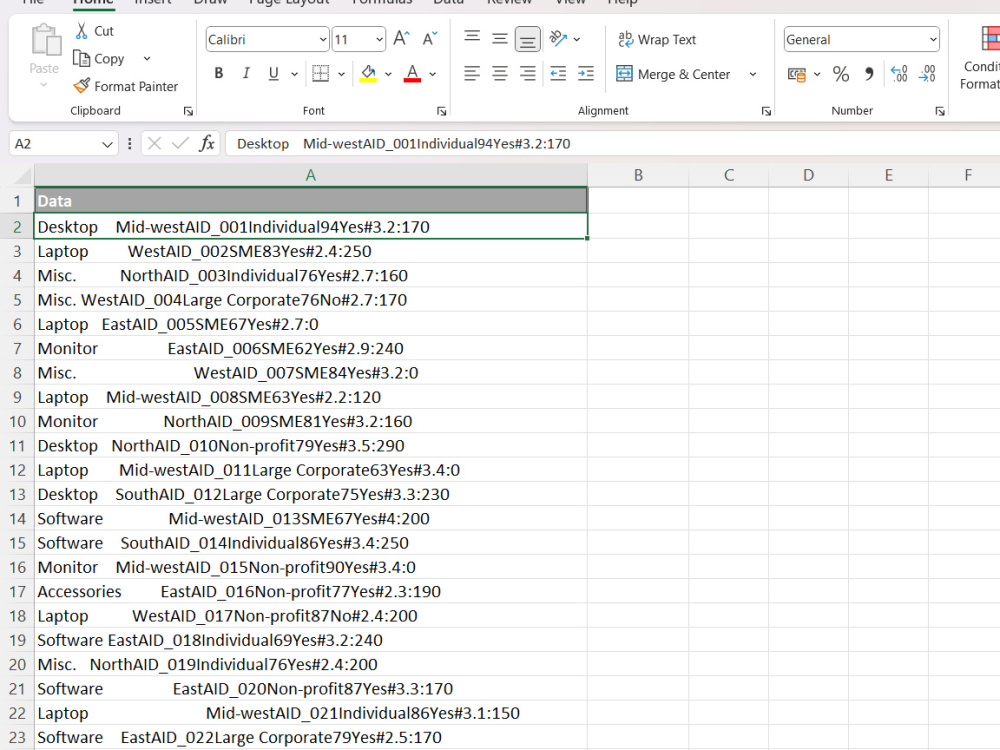Open the Paste options arrow
Image resolution: width=1000 pixels, height=750 pixels.
click(x=44, y=85)
